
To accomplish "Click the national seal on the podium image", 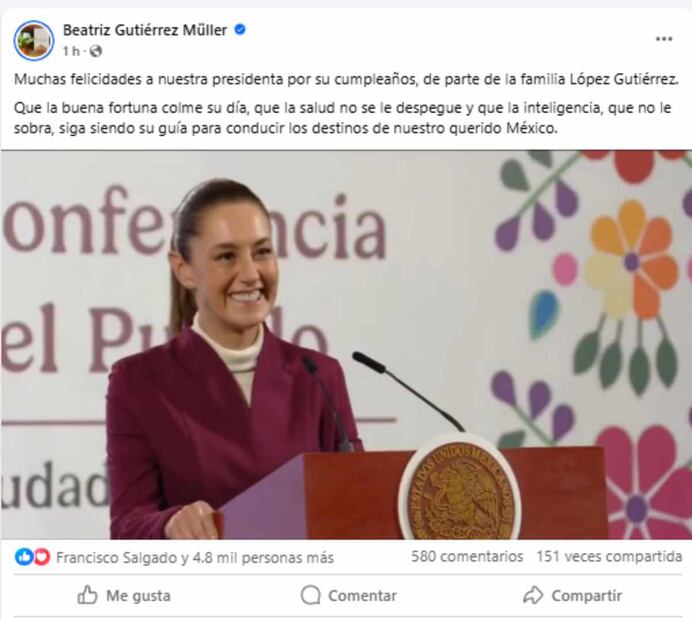I will click(x=459, y=488).
